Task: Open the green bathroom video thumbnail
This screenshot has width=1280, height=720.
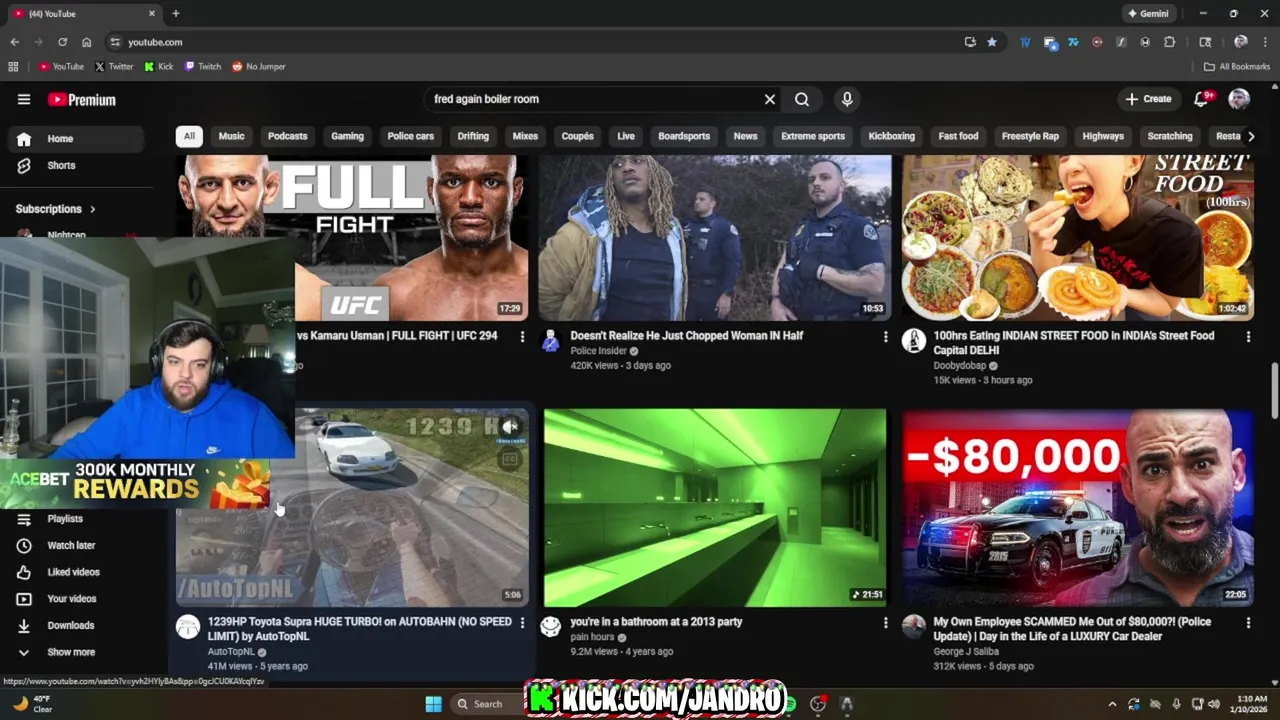Action: 715,508
